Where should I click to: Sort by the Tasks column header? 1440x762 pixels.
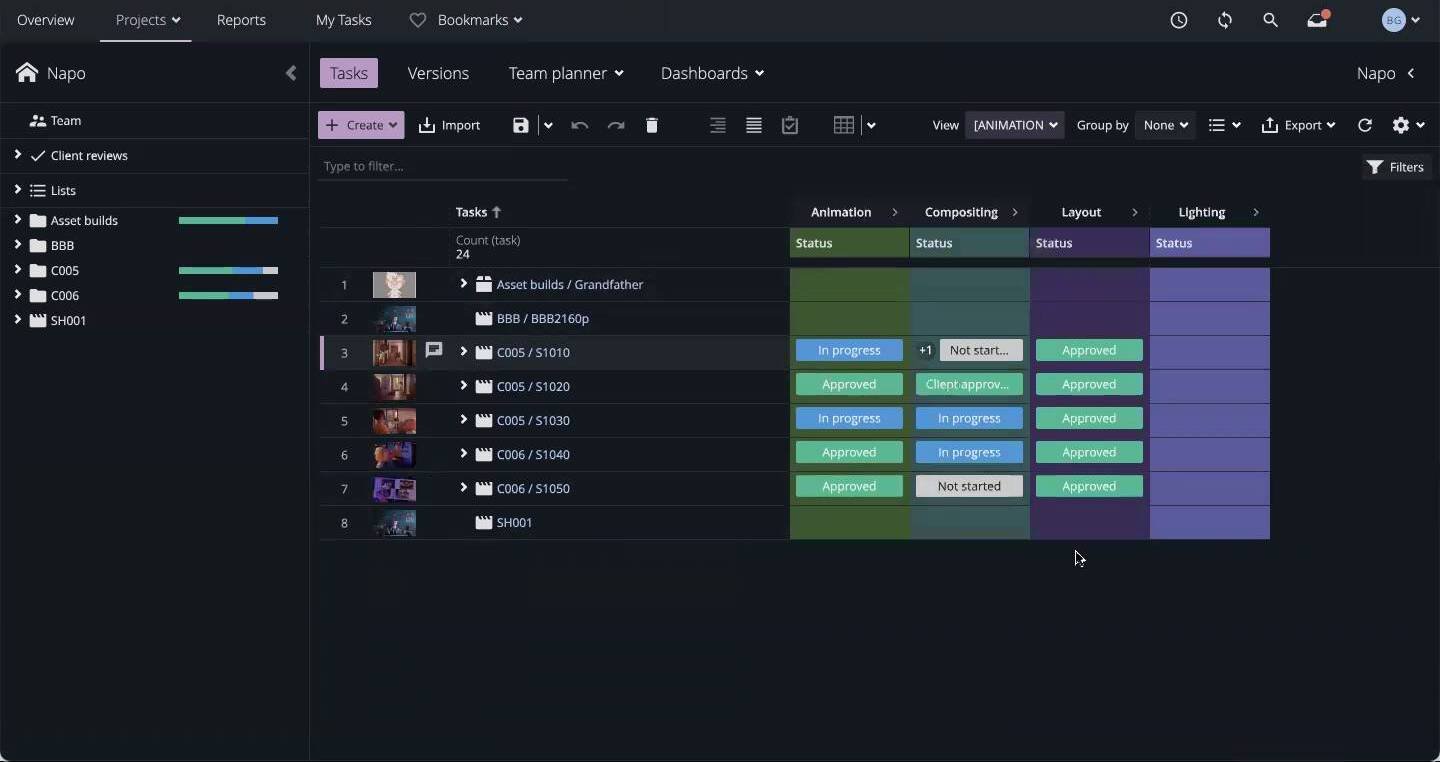click(x=478, y=212)
